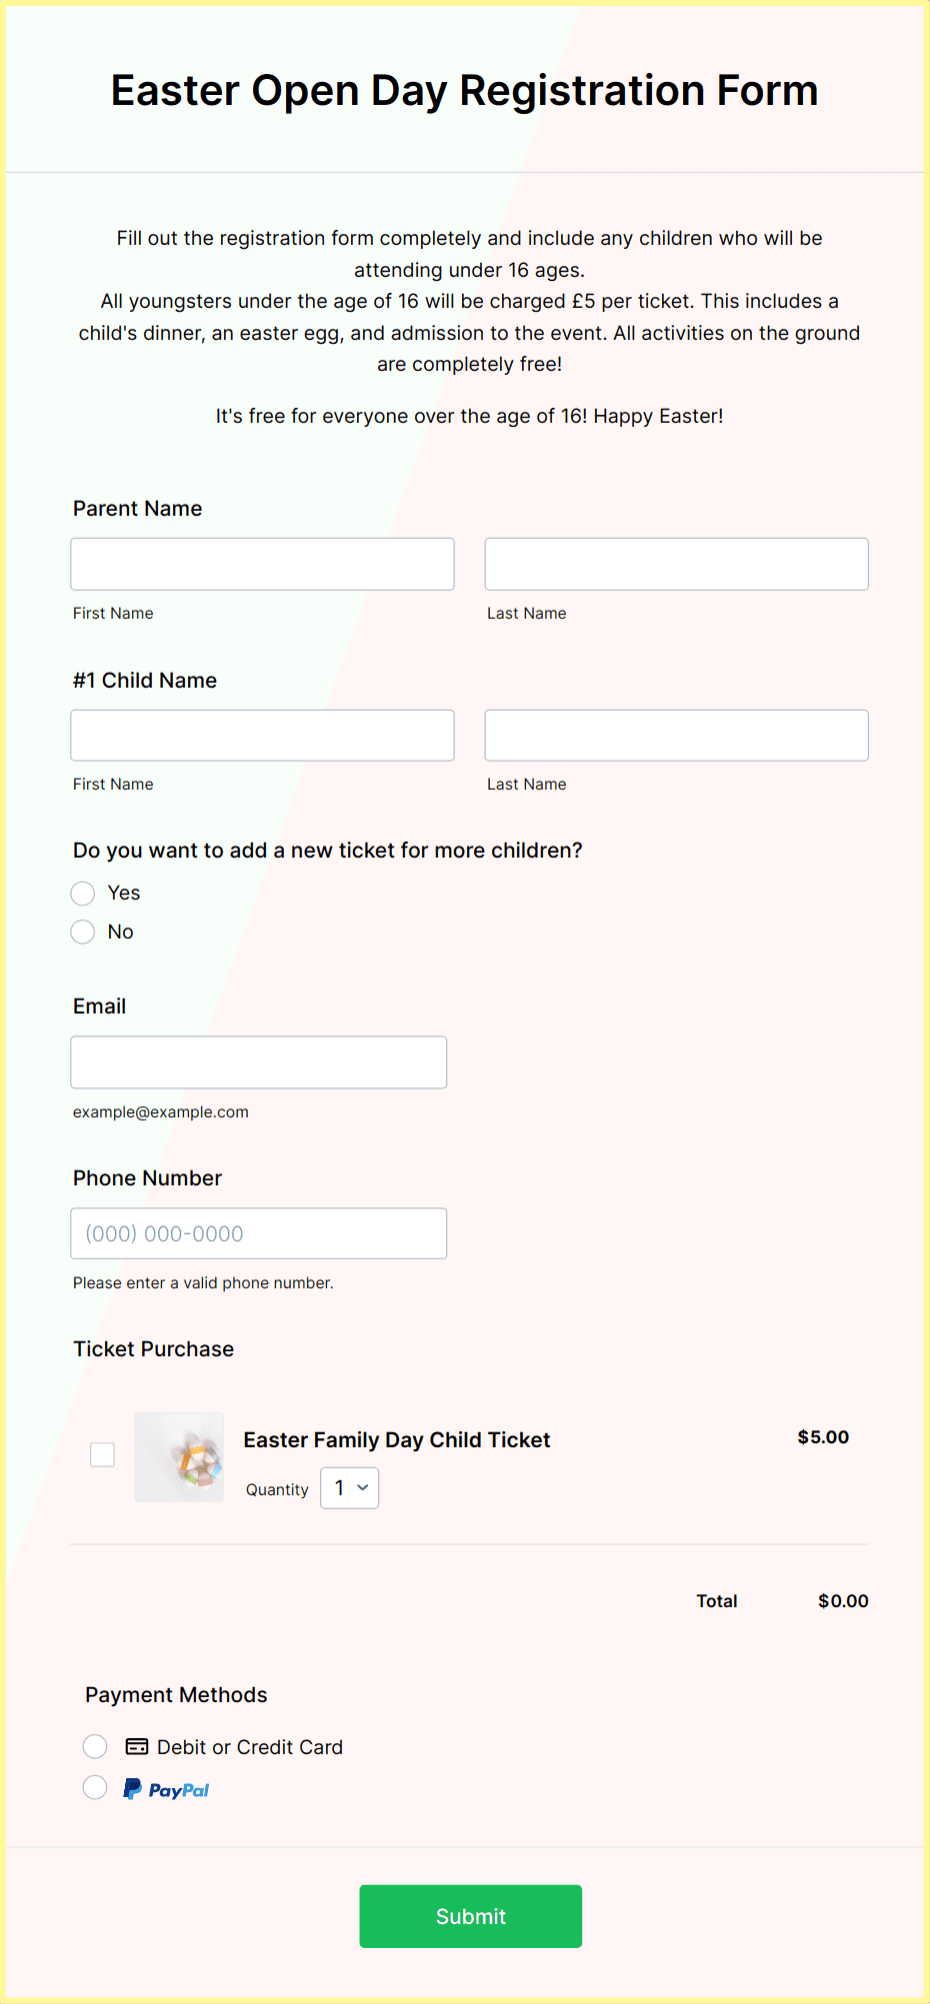The height and width of the screenshot is (2004, 930).
Task: Click the child Last Name field
Action: 676,734
